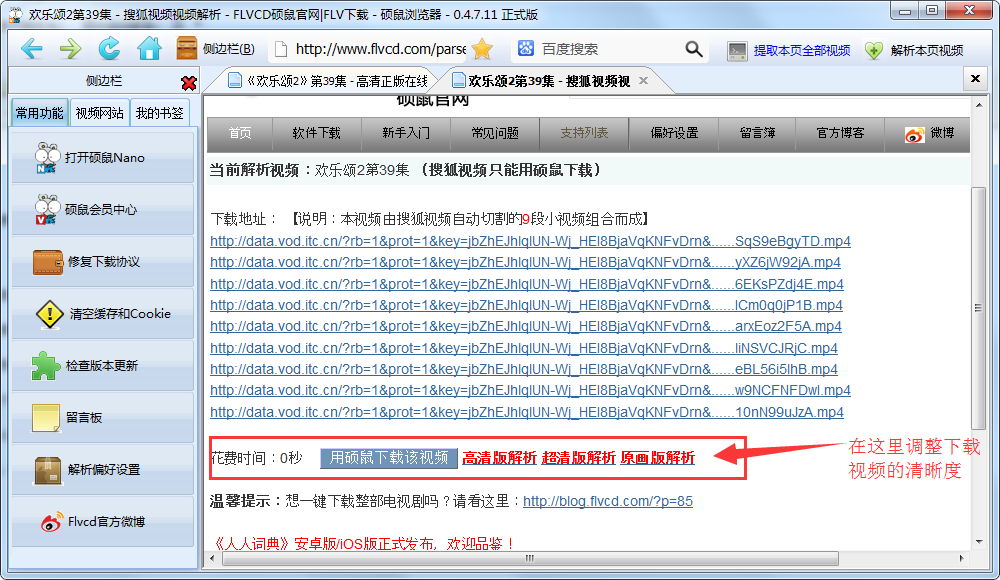Click the horizontal scrollbar thumb
The width and height of the screenshot is (1000, 580).
[x=530, y=558]
